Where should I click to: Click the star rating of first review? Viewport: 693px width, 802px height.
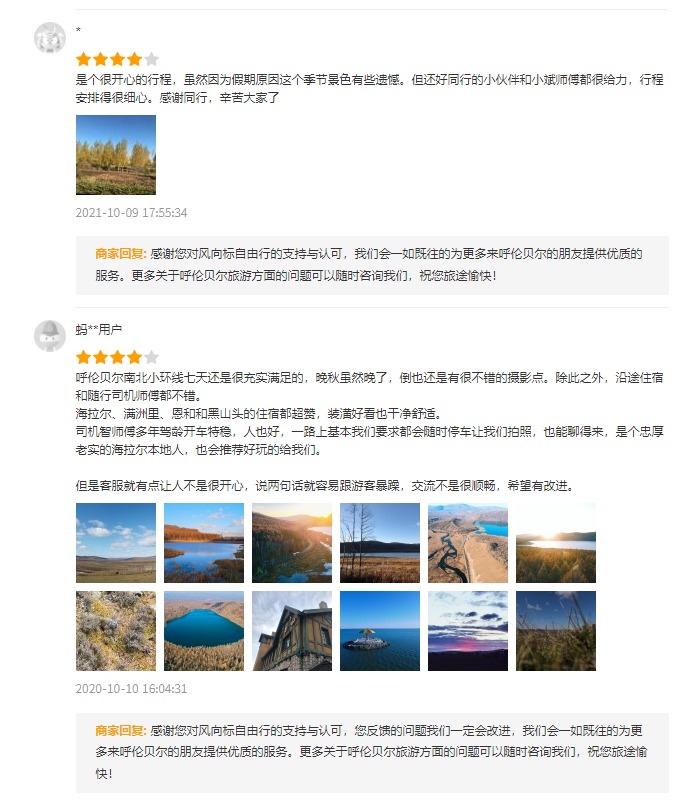[117, 59]
